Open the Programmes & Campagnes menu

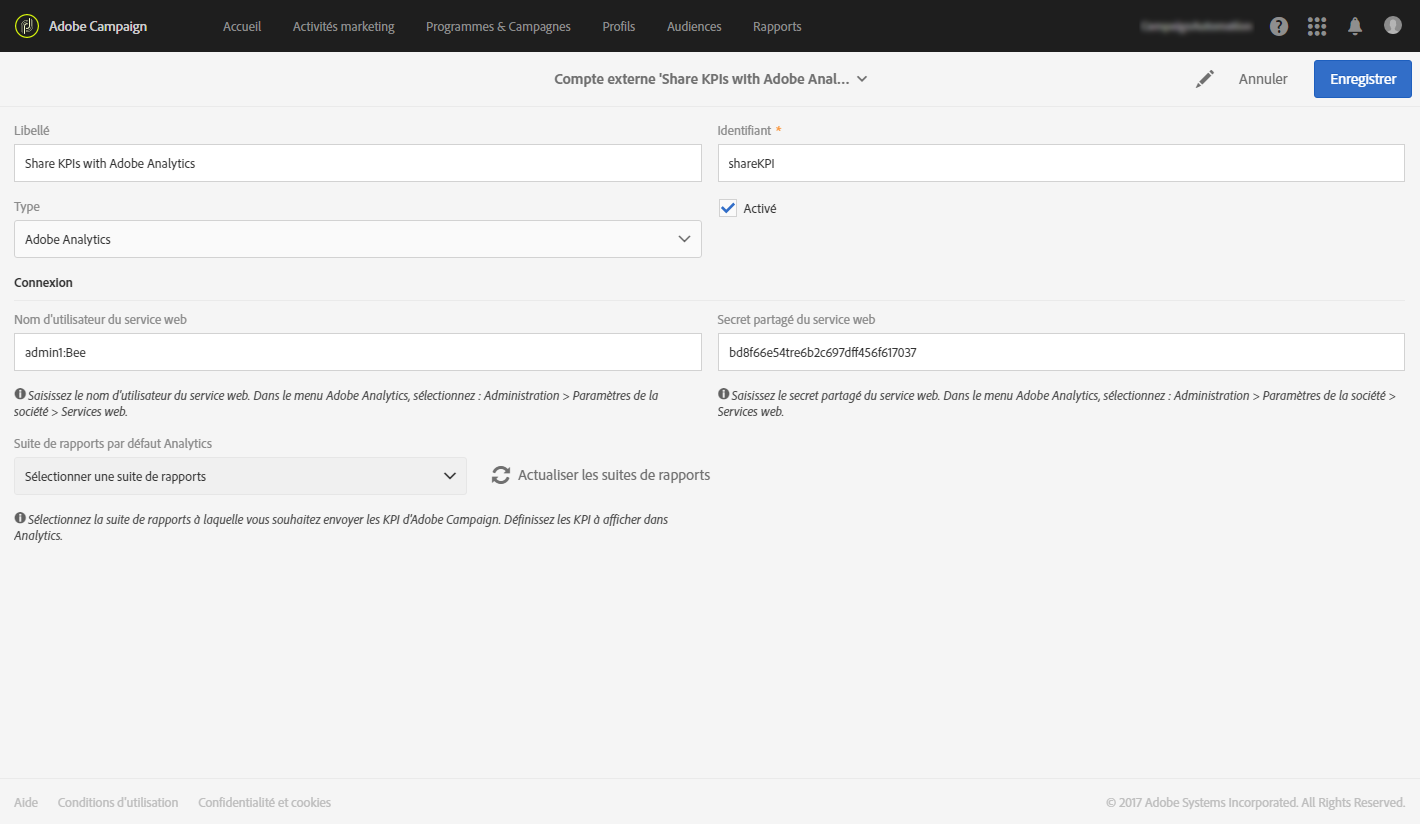[498, 27]
